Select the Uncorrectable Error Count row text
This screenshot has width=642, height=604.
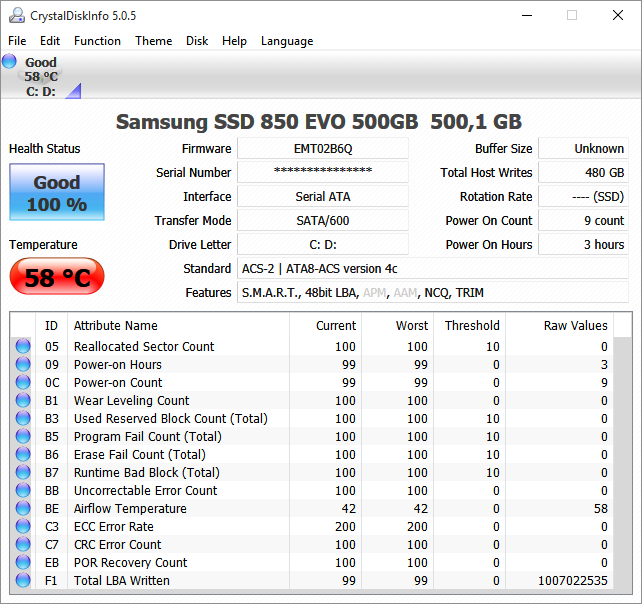click(145, 491)
